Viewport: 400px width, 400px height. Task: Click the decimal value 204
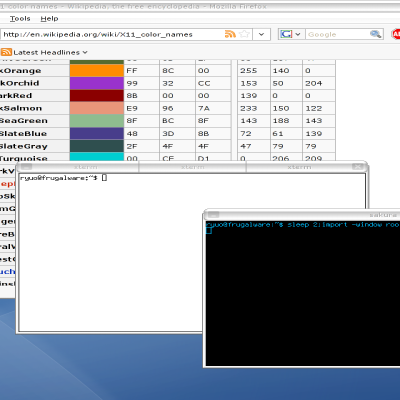pyautogui.click(x=314, y=83)
